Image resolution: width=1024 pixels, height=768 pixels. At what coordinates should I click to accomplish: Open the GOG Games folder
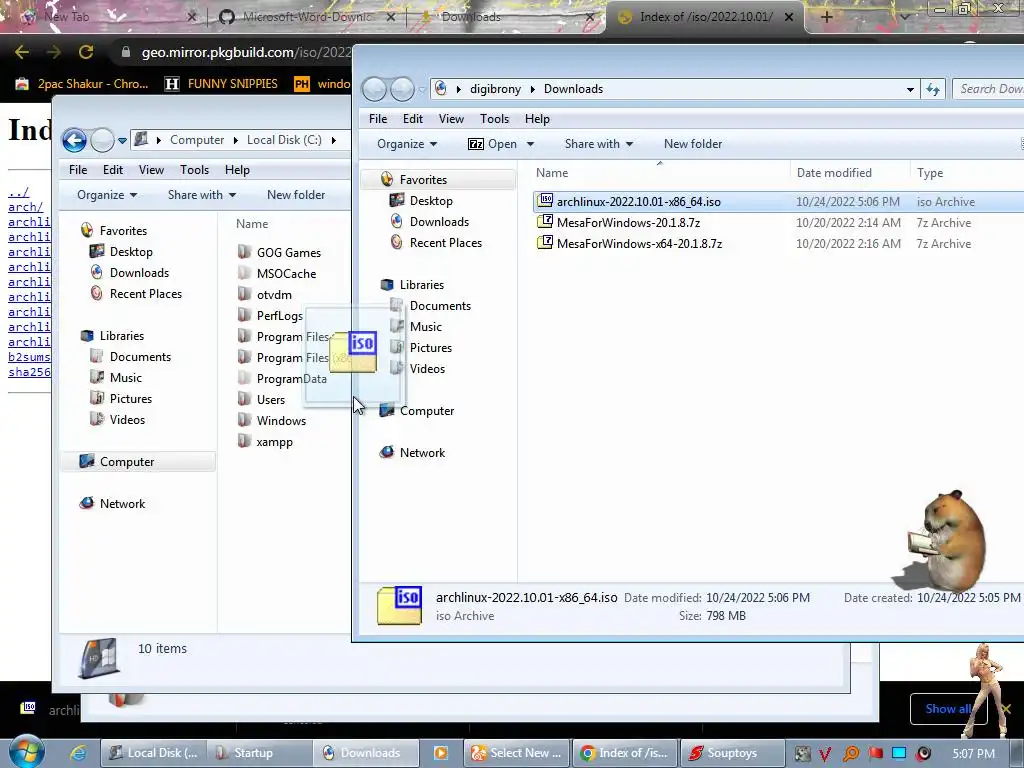tap(288, 253)
